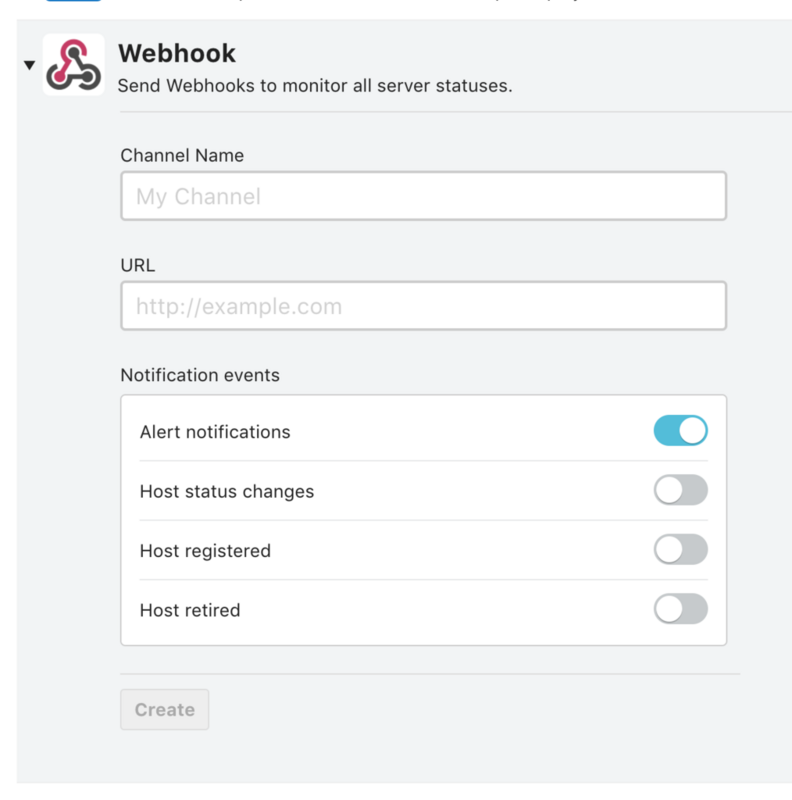Click the 'Send Webhooks to monitor' description
792x800 pixels.
tap(315, 86)
